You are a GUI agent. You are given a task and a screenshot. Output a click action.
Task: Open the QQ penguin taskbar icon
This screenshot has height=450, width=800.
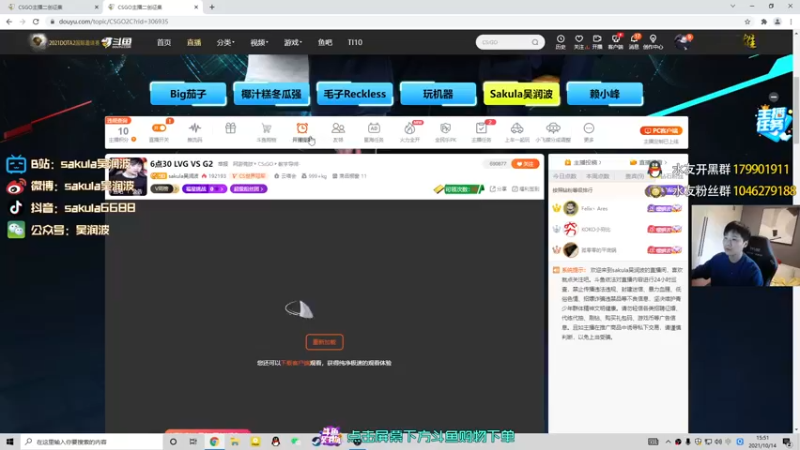276,441
